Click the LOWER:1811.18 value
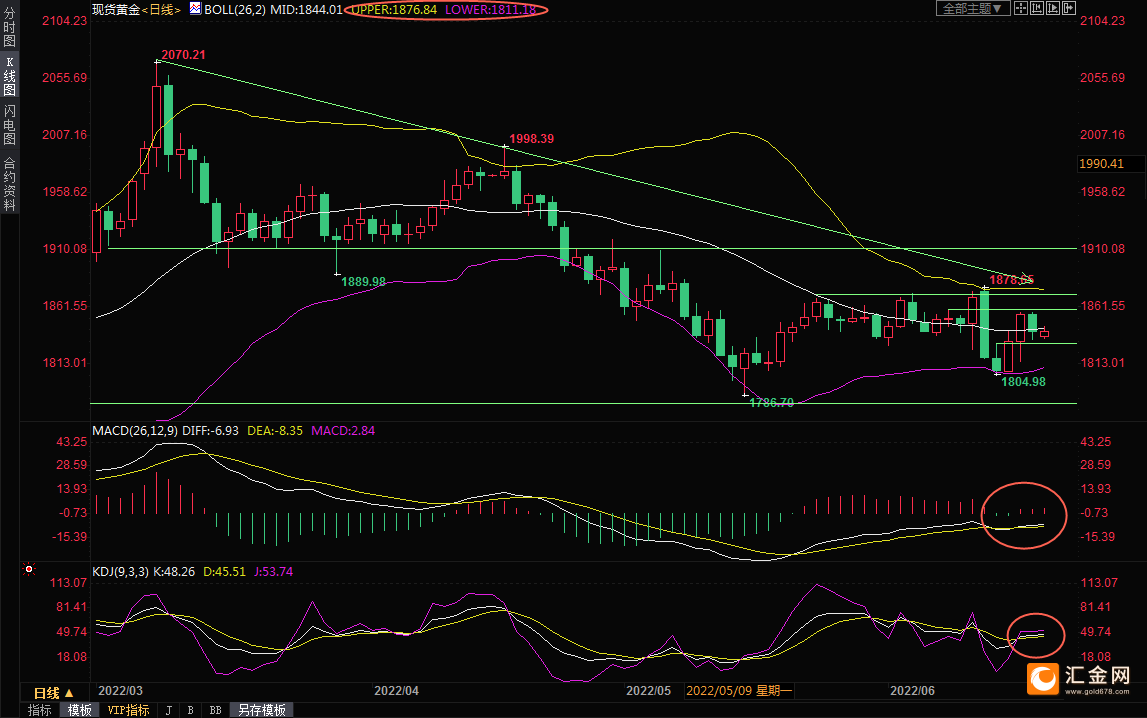 [x=490, y=10]
